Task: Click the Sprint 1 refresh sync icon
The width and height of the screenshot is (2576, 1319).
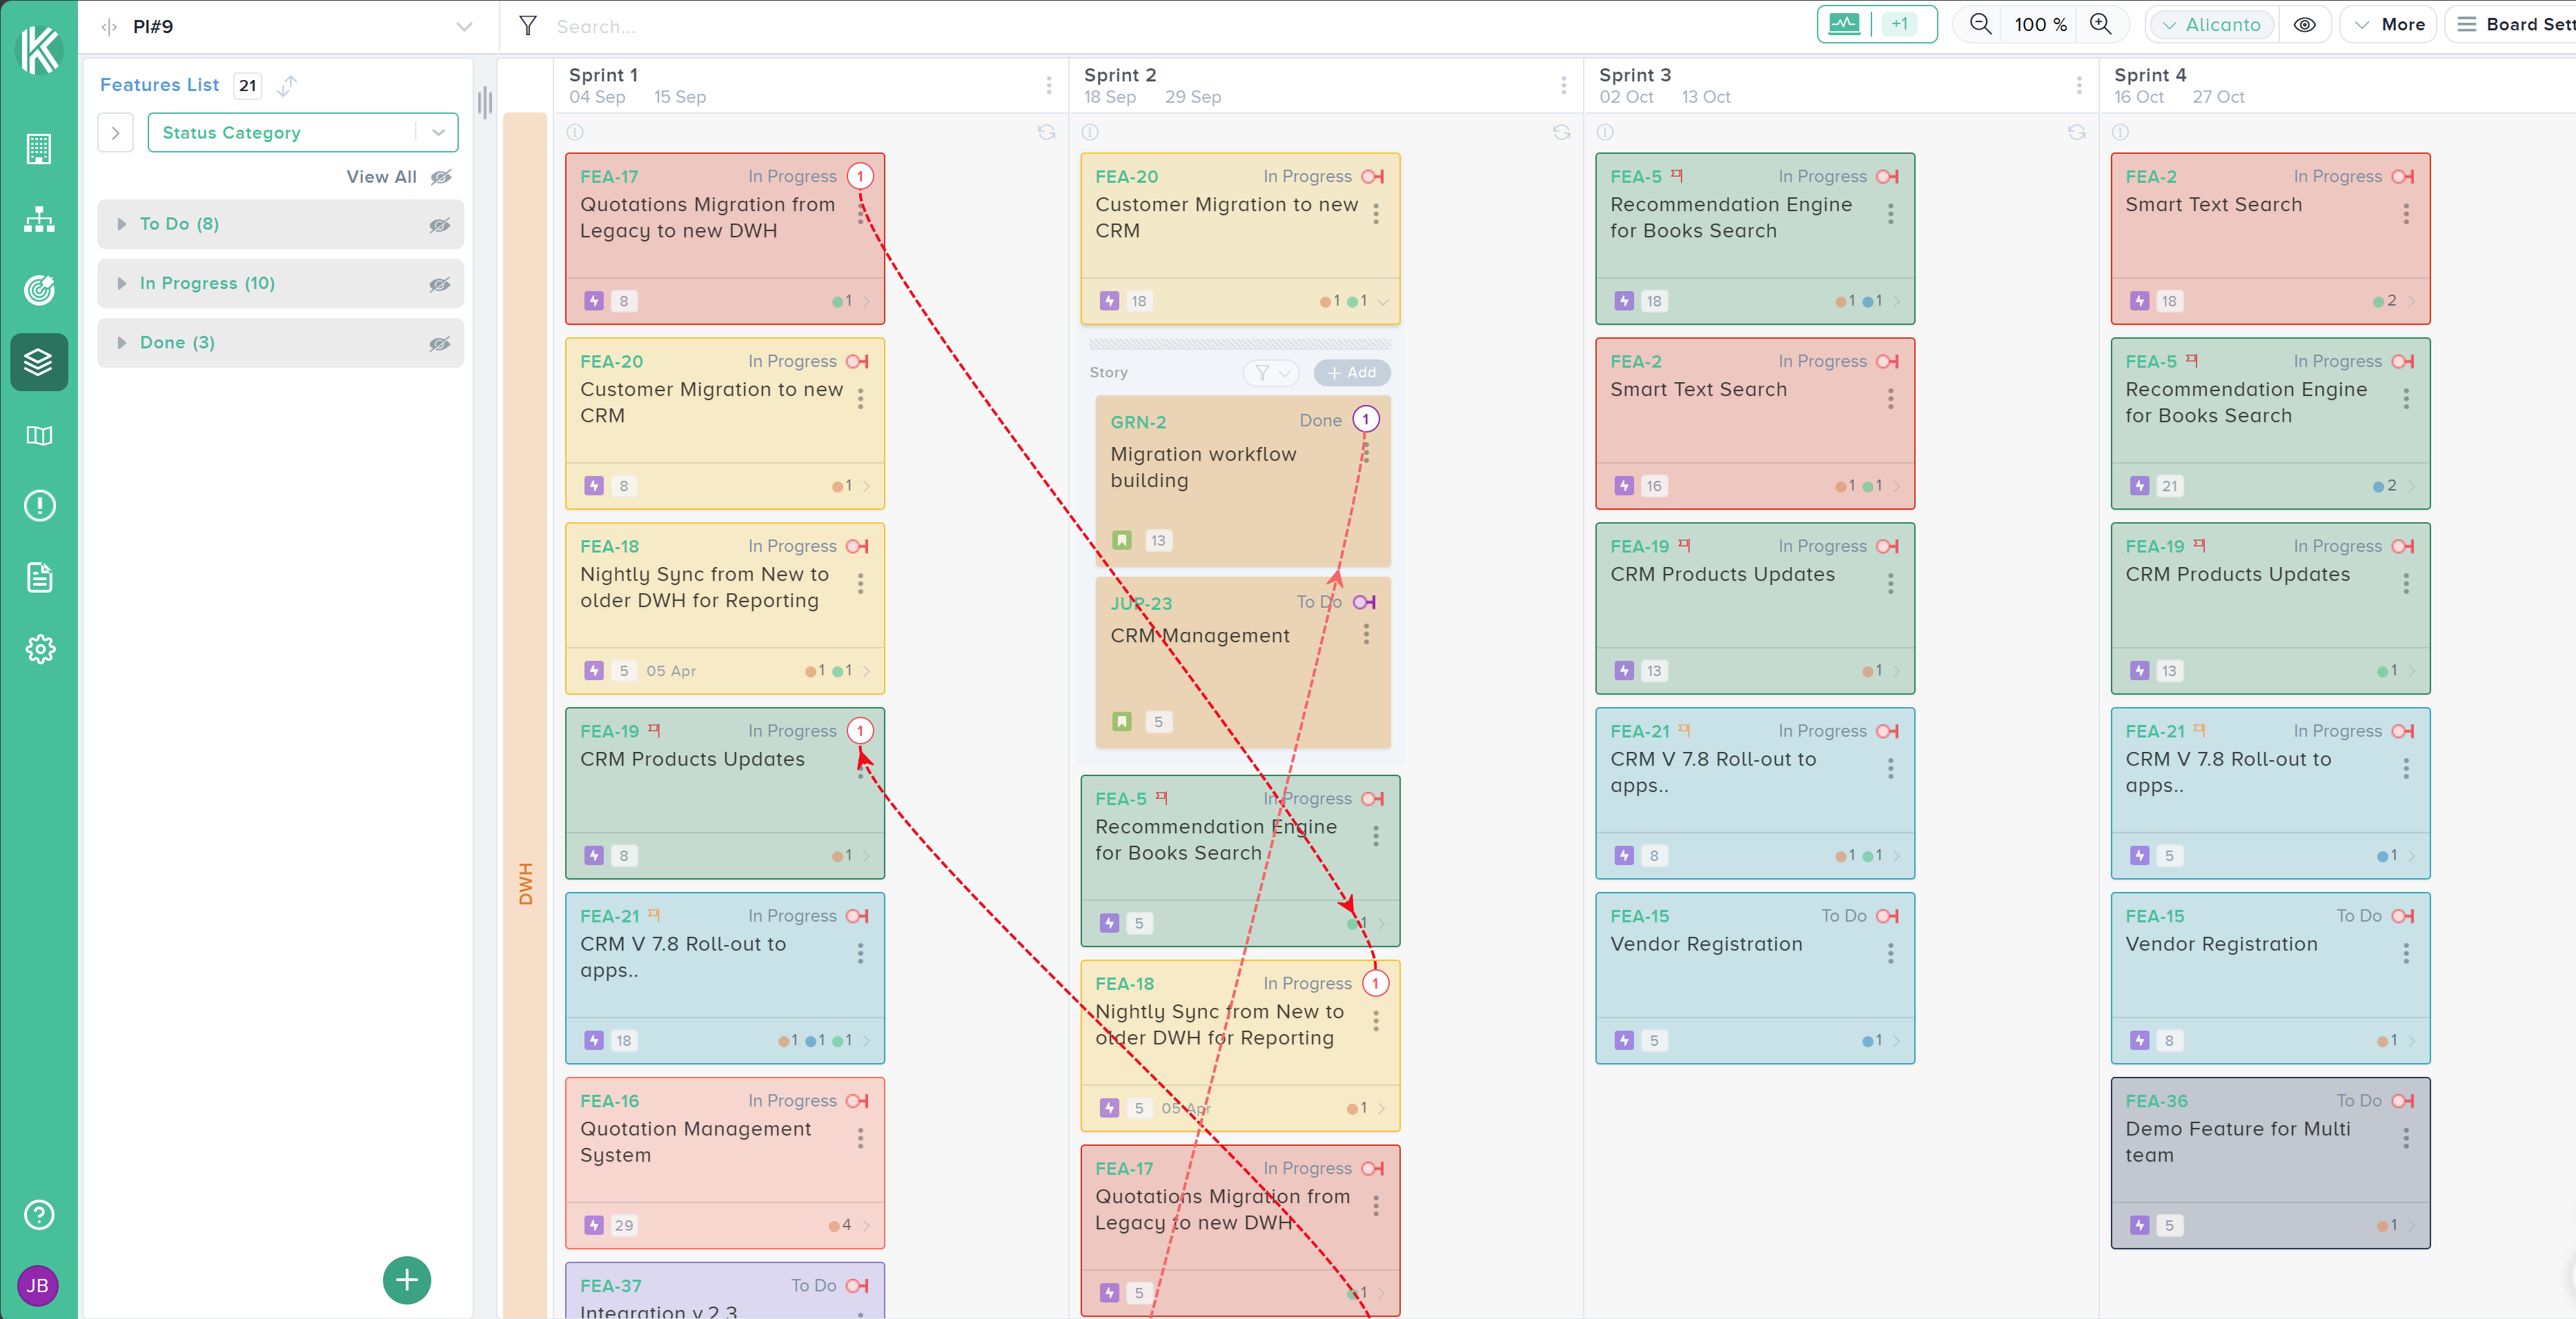Action: 1046,132
